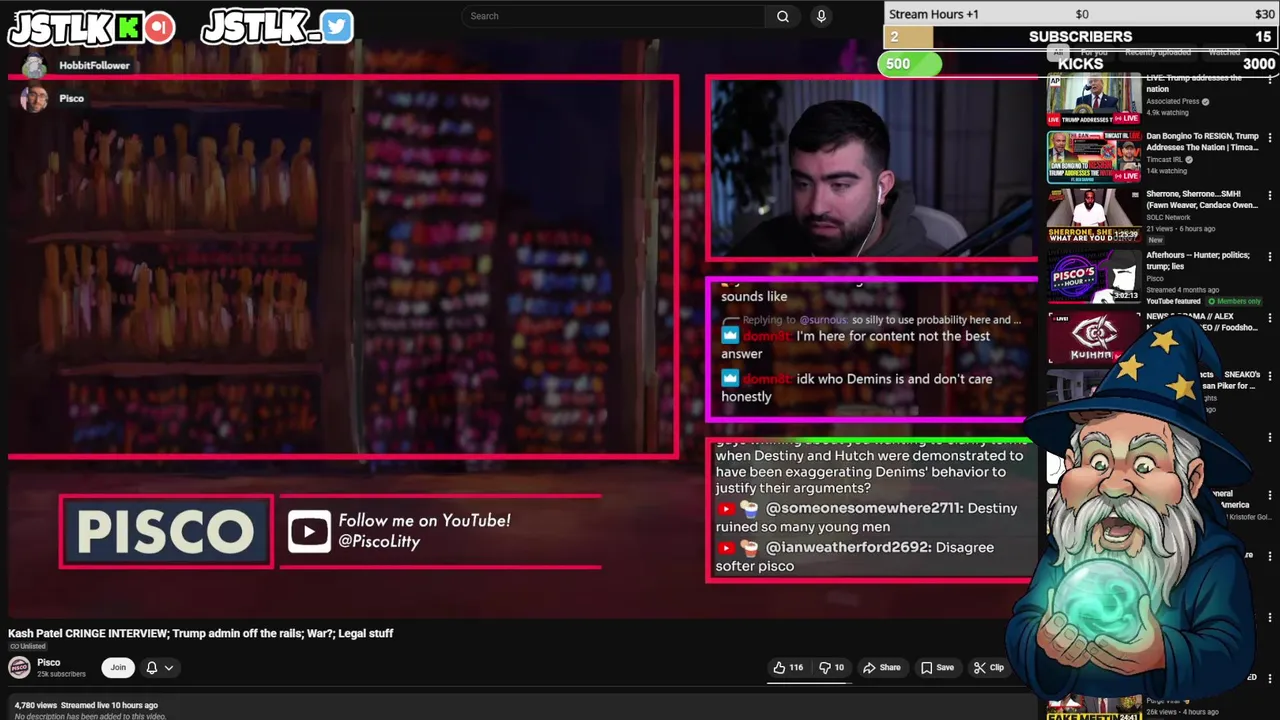Select the 'Watched' filter chip
Image resolution: width=1280 pixels, height=720 pixels.
(x=1224, y=52)
